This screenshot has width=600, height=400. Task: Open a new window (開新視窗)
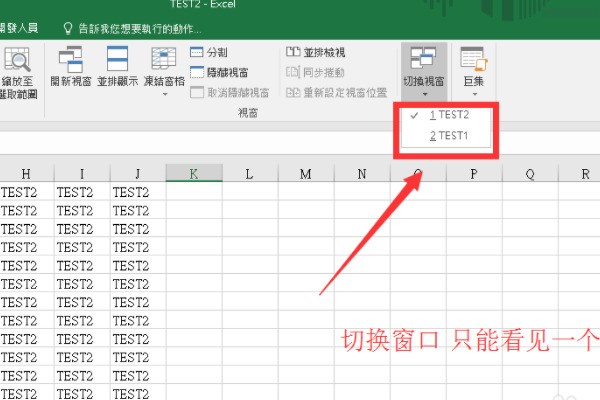(x=71, y=60)
